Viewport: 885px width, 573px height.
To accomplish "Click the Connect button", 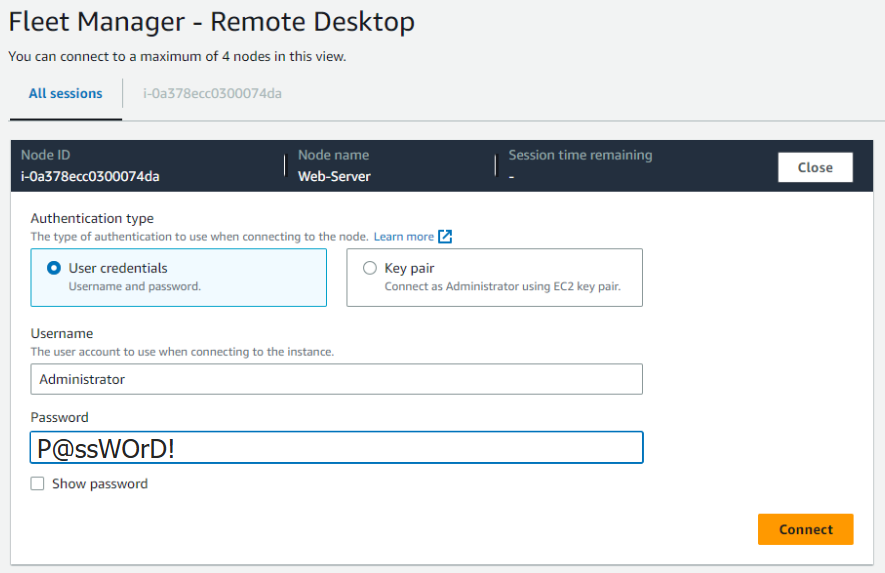I will 805,530.
